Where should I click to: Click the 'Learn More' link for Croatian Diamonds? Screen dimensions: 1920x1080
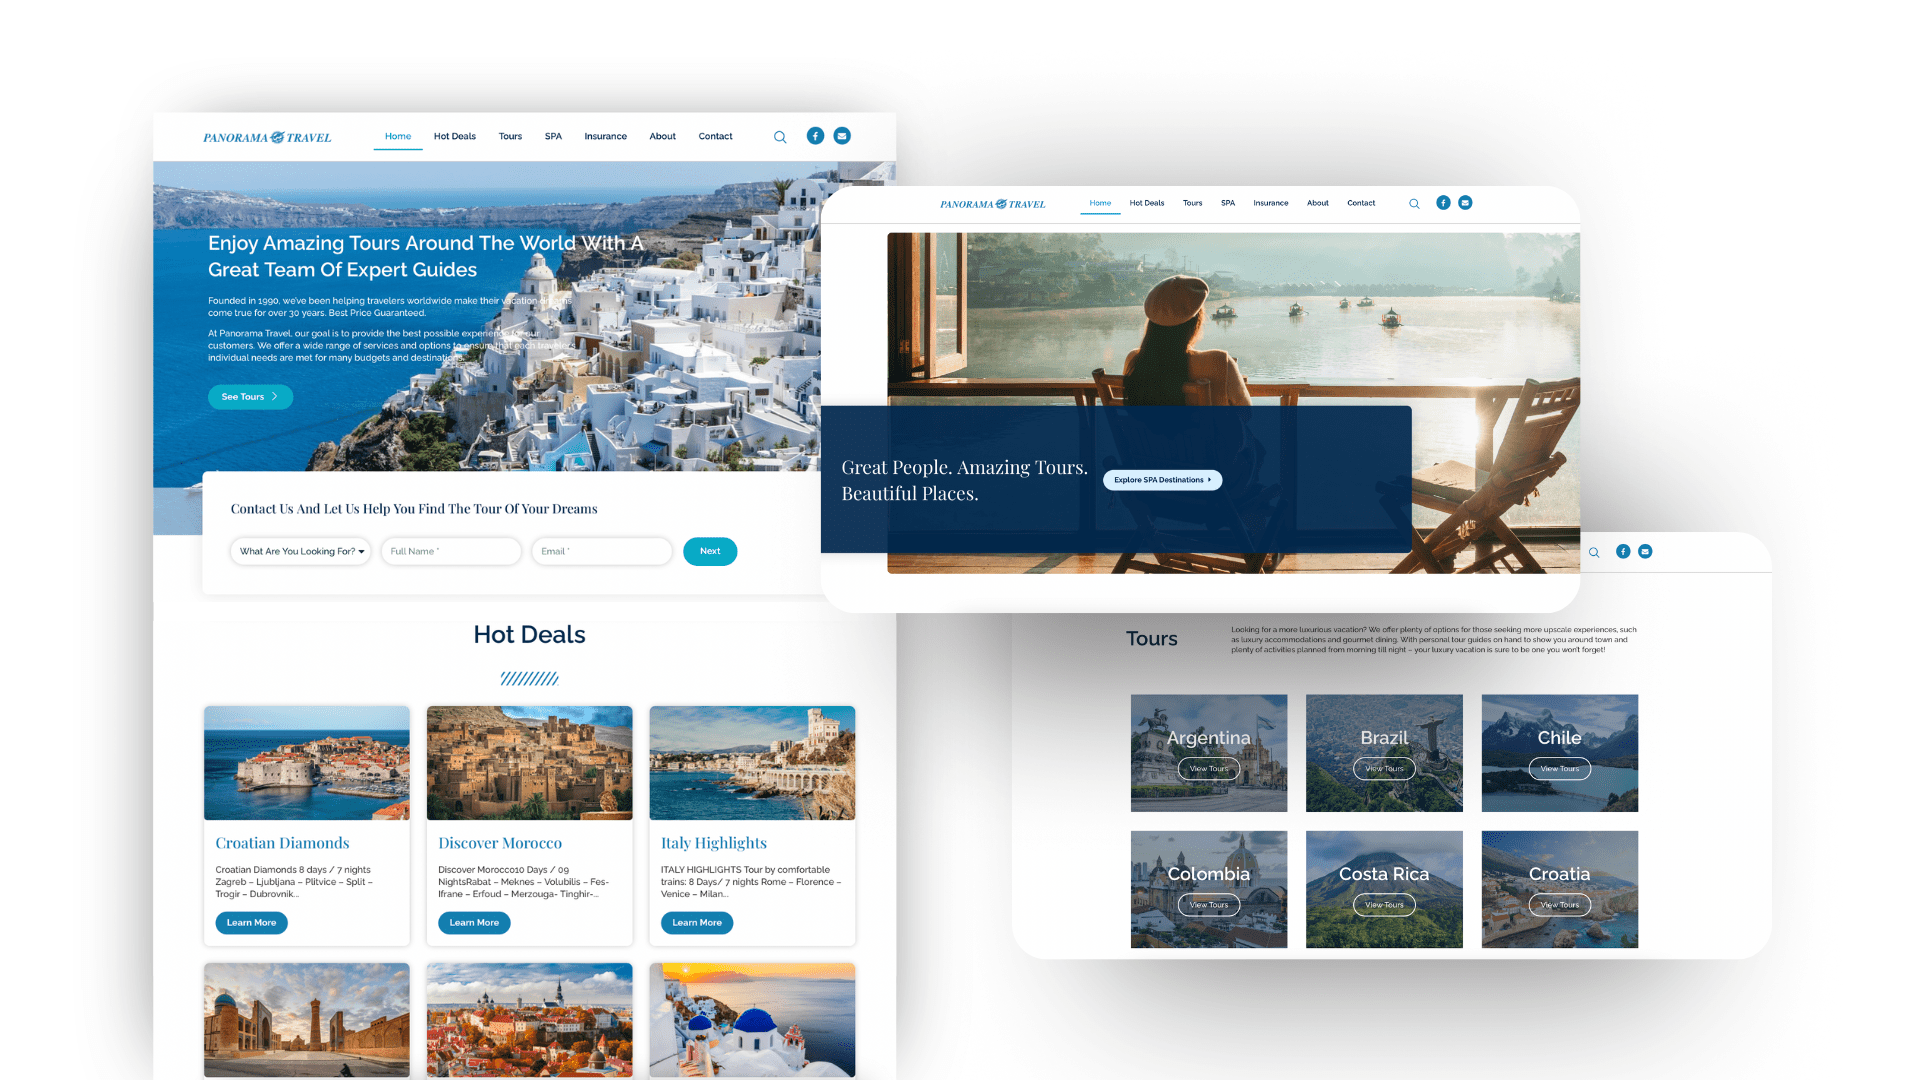click(x=251, y=923)
